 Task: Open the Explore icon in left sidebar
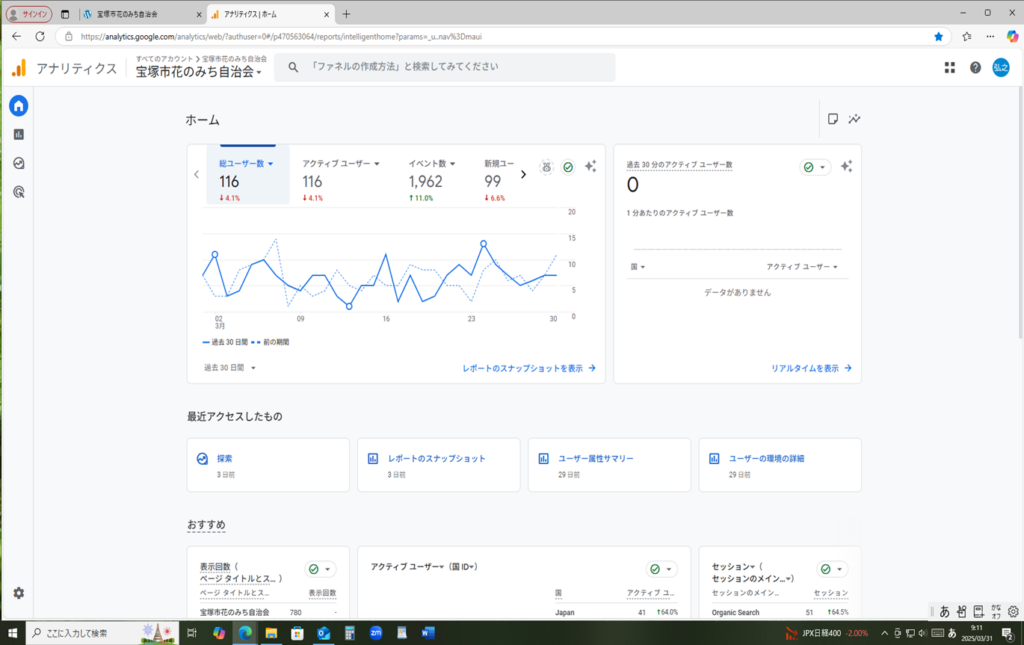pos(18,163)
